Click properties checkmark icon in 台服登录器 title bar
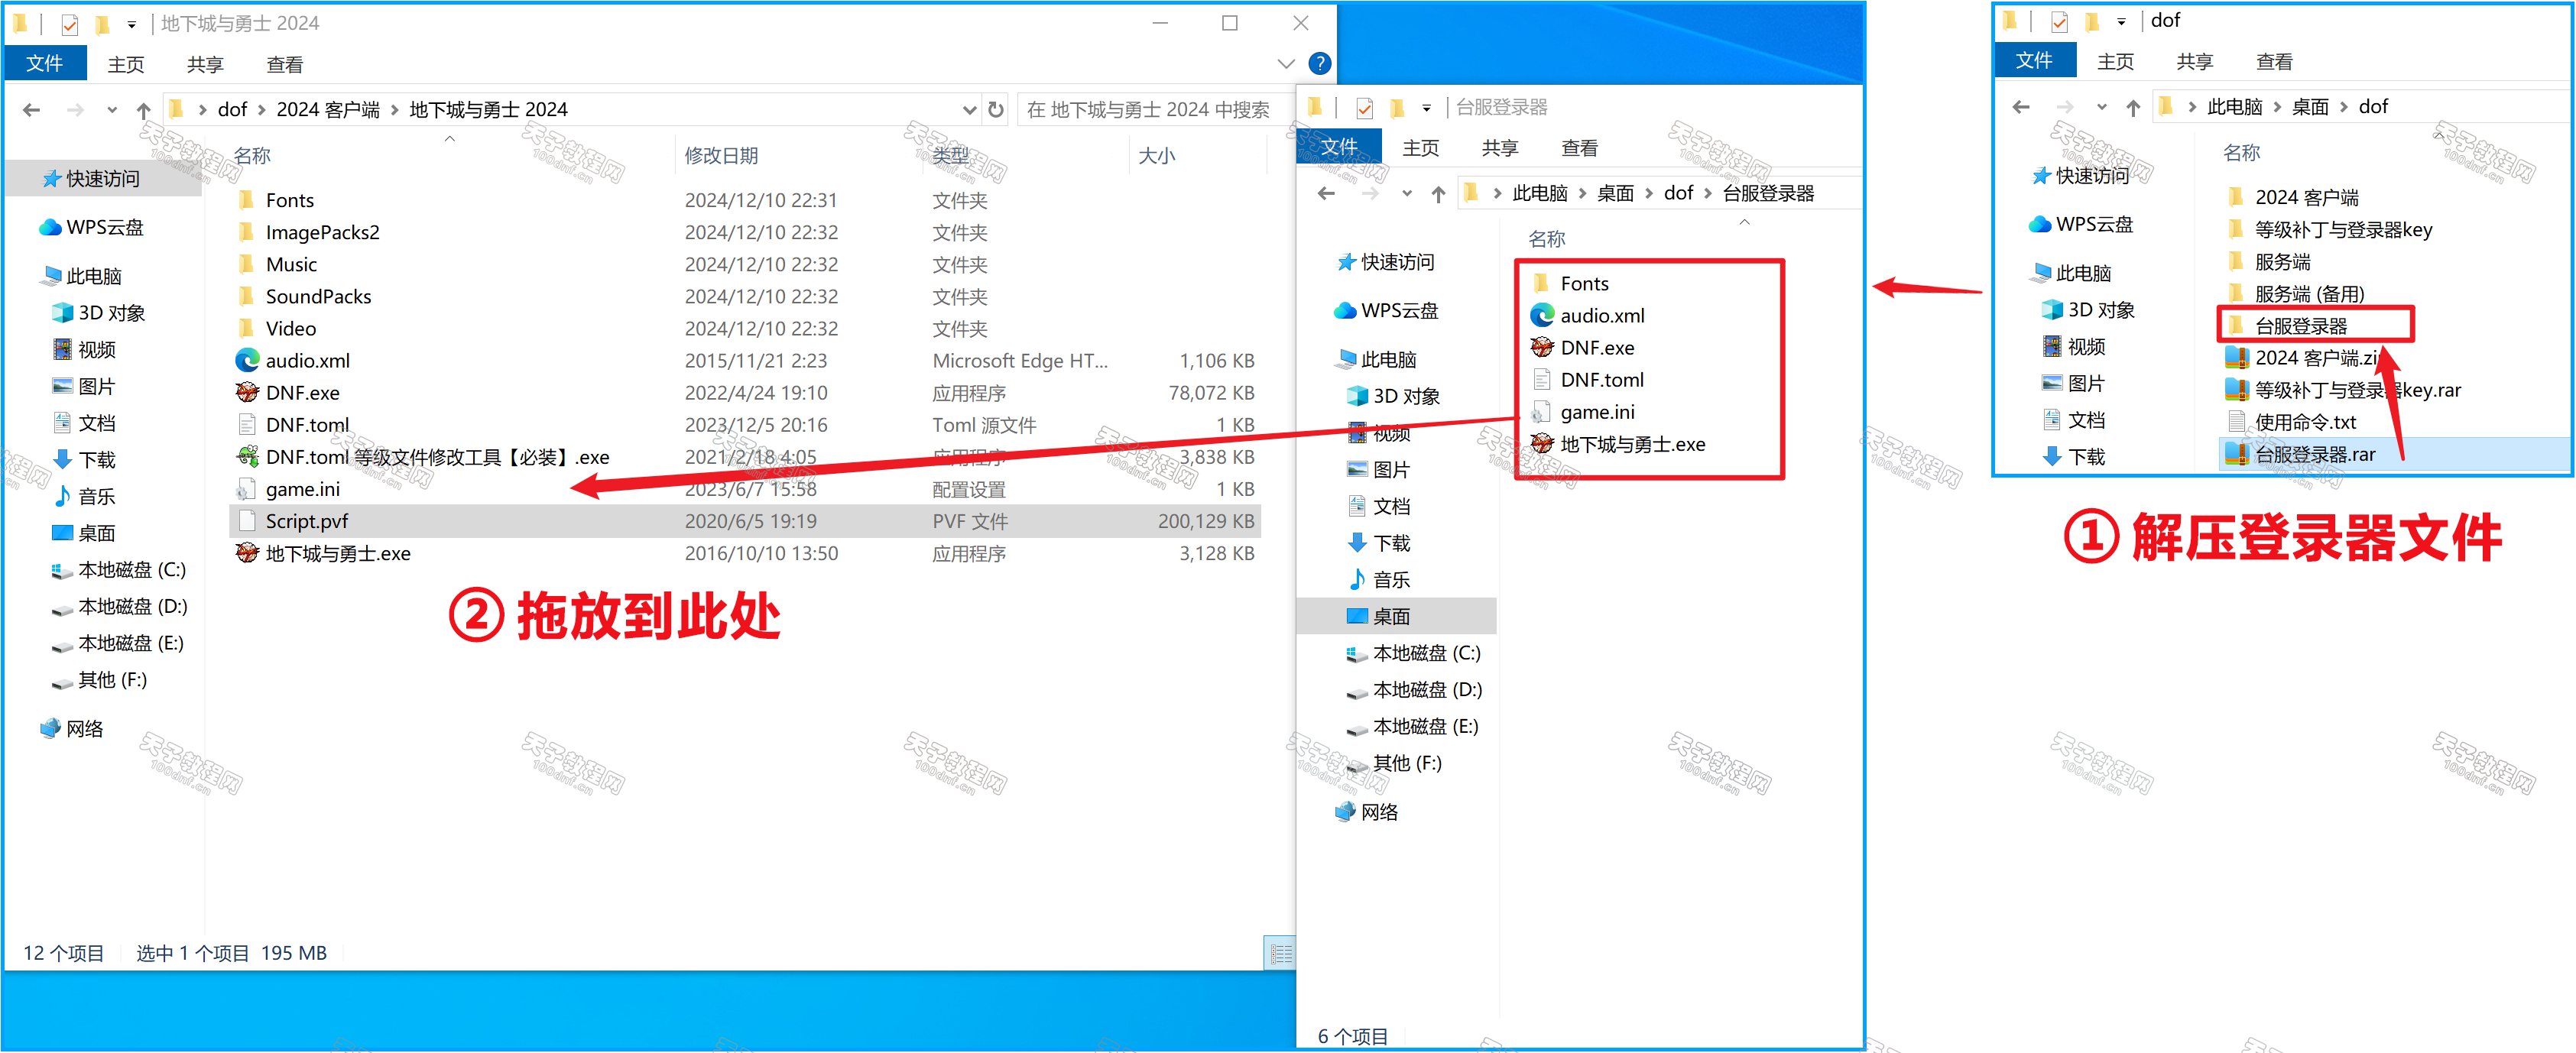The height and width of the screenshot is (1053, 2576). click(x=1364, y=108)
